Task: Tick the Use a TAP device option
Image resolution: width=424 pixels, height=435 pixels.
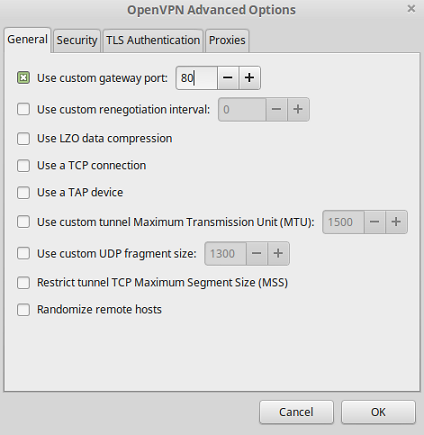Action: (x=23, y=192)
